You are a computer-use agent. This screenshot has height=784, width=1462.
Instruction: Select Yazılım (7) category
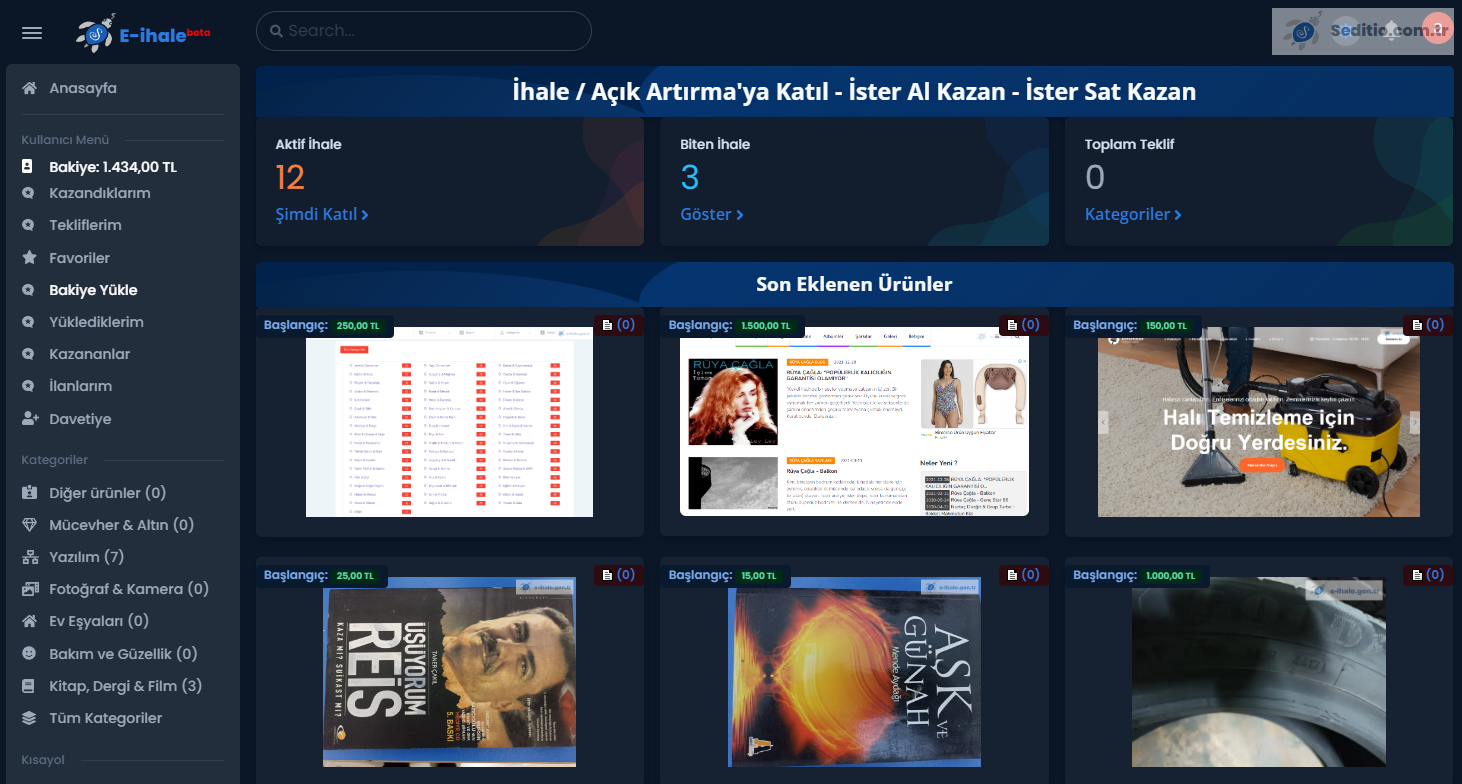tap(86, 557)
